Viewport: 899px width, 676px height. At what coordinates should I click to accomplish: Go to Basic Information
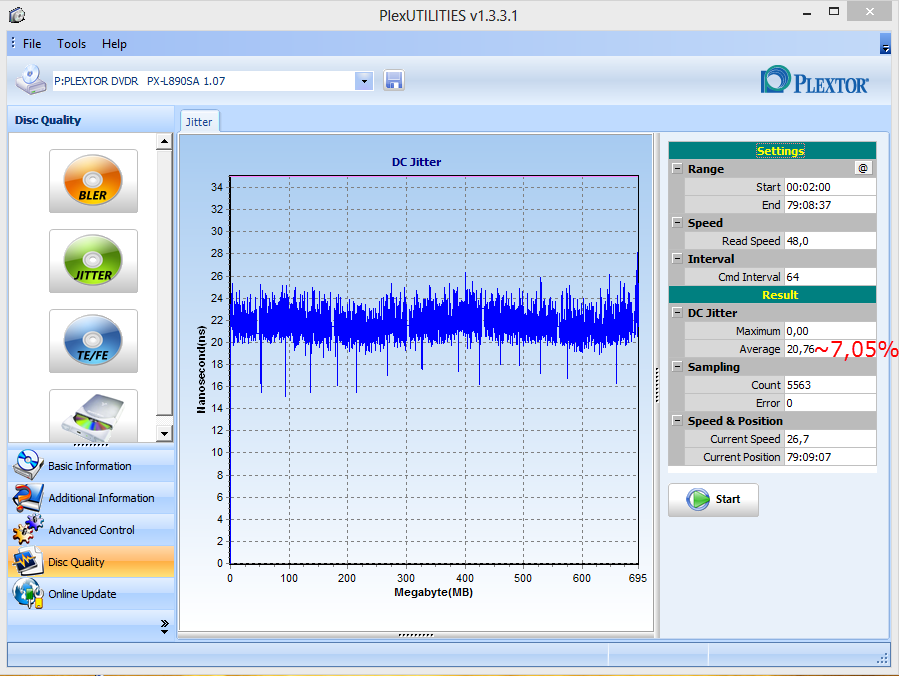tap(90, 466)
